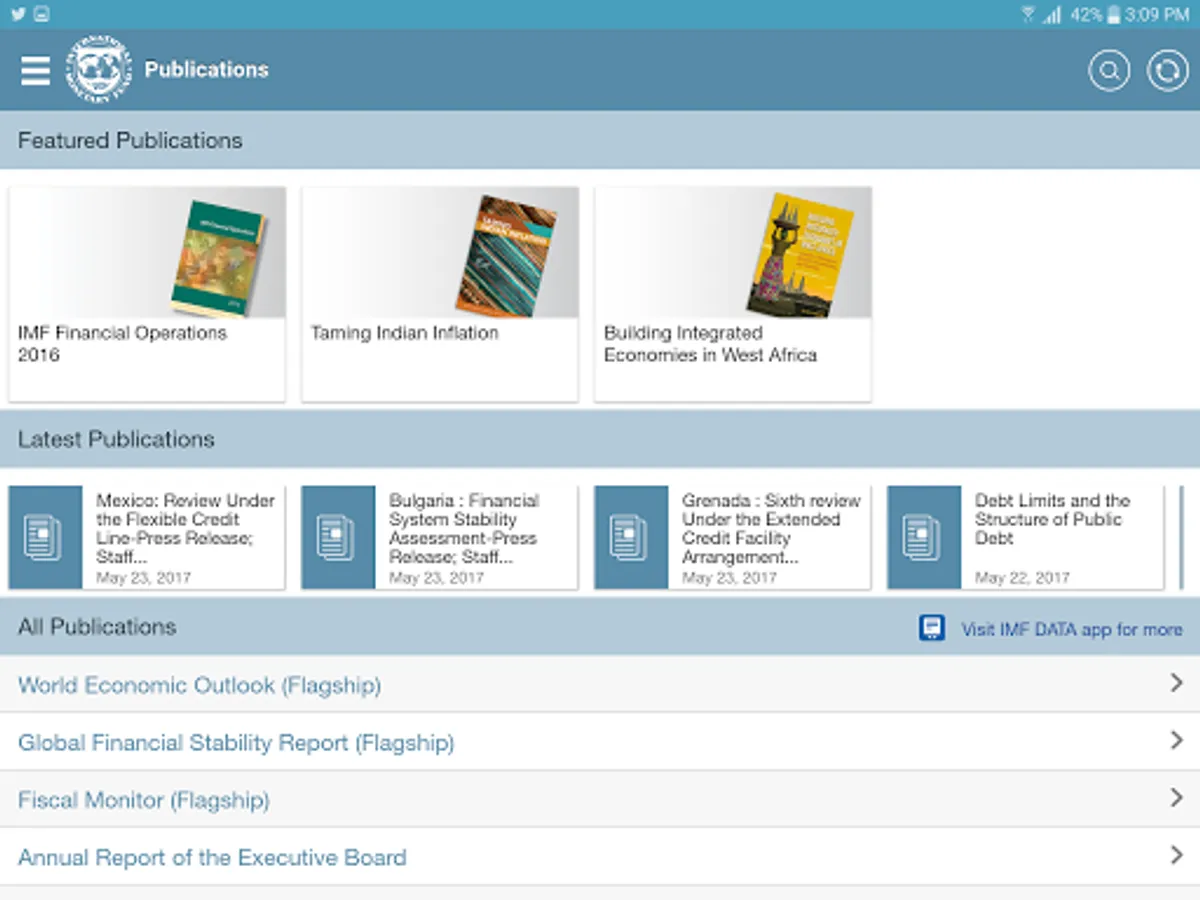Select 'IMF Financial Operations 2016' title text
The image size is (1200, 900).
pyautogui.click(x=122, y=344)
